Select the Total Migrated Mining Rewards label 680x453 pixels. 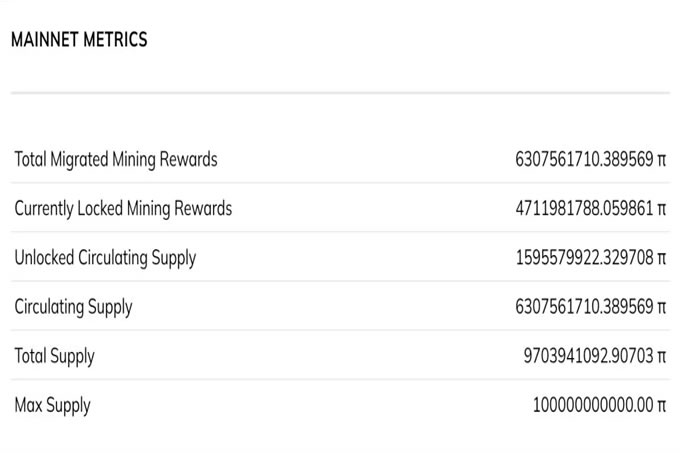point(116,159)
